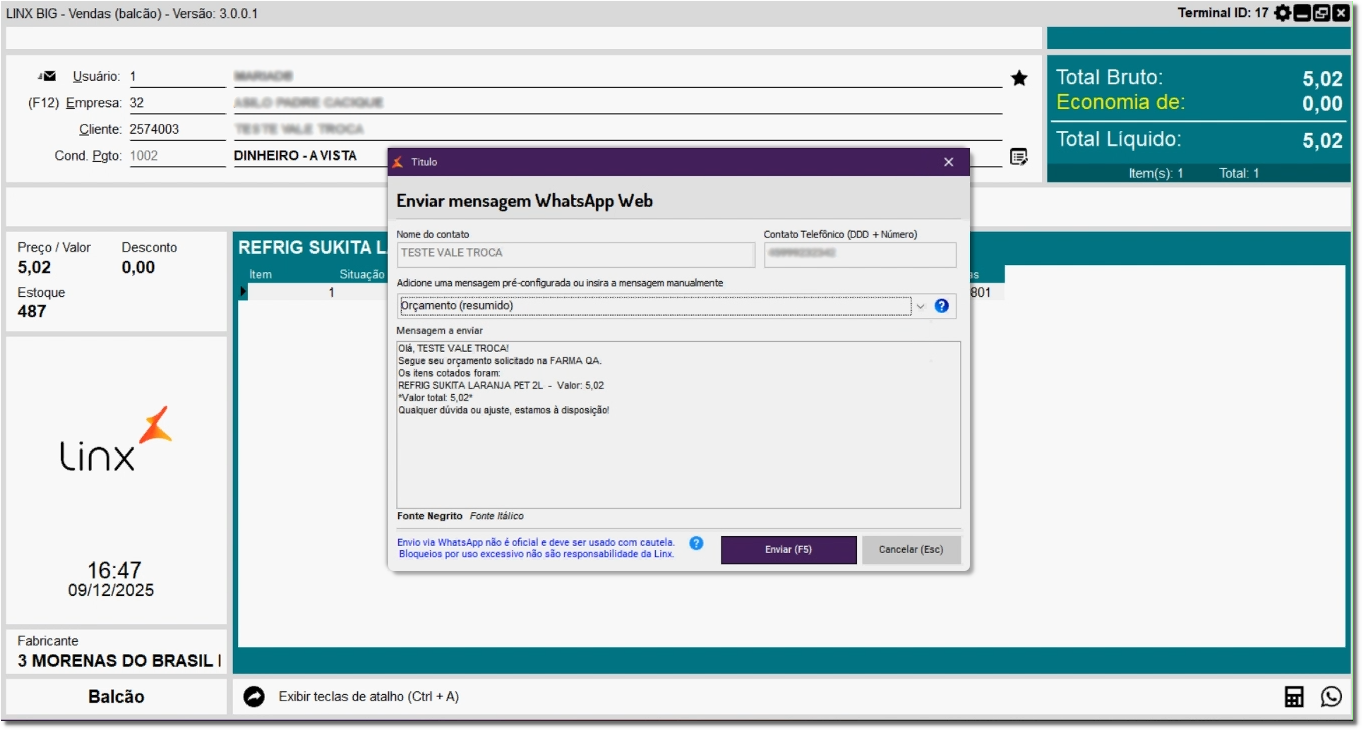Click Enviar (F5) button
This screenshot has width=1362, height=730.
[788, 550]
